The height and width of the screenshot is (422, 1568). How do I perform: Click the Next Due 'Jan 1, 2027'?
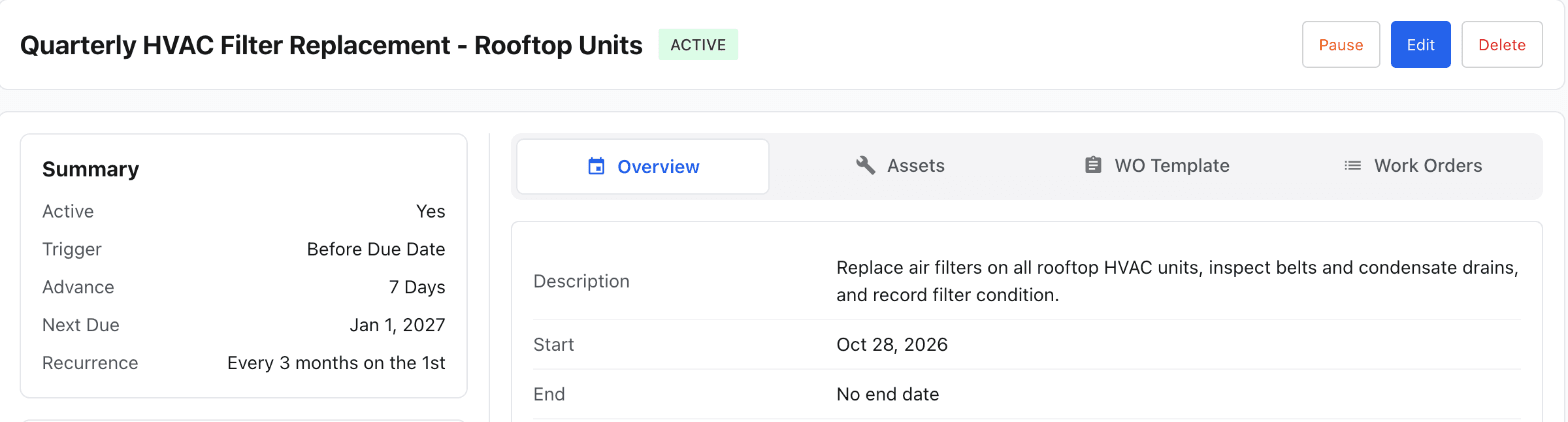tap(398, 325)
